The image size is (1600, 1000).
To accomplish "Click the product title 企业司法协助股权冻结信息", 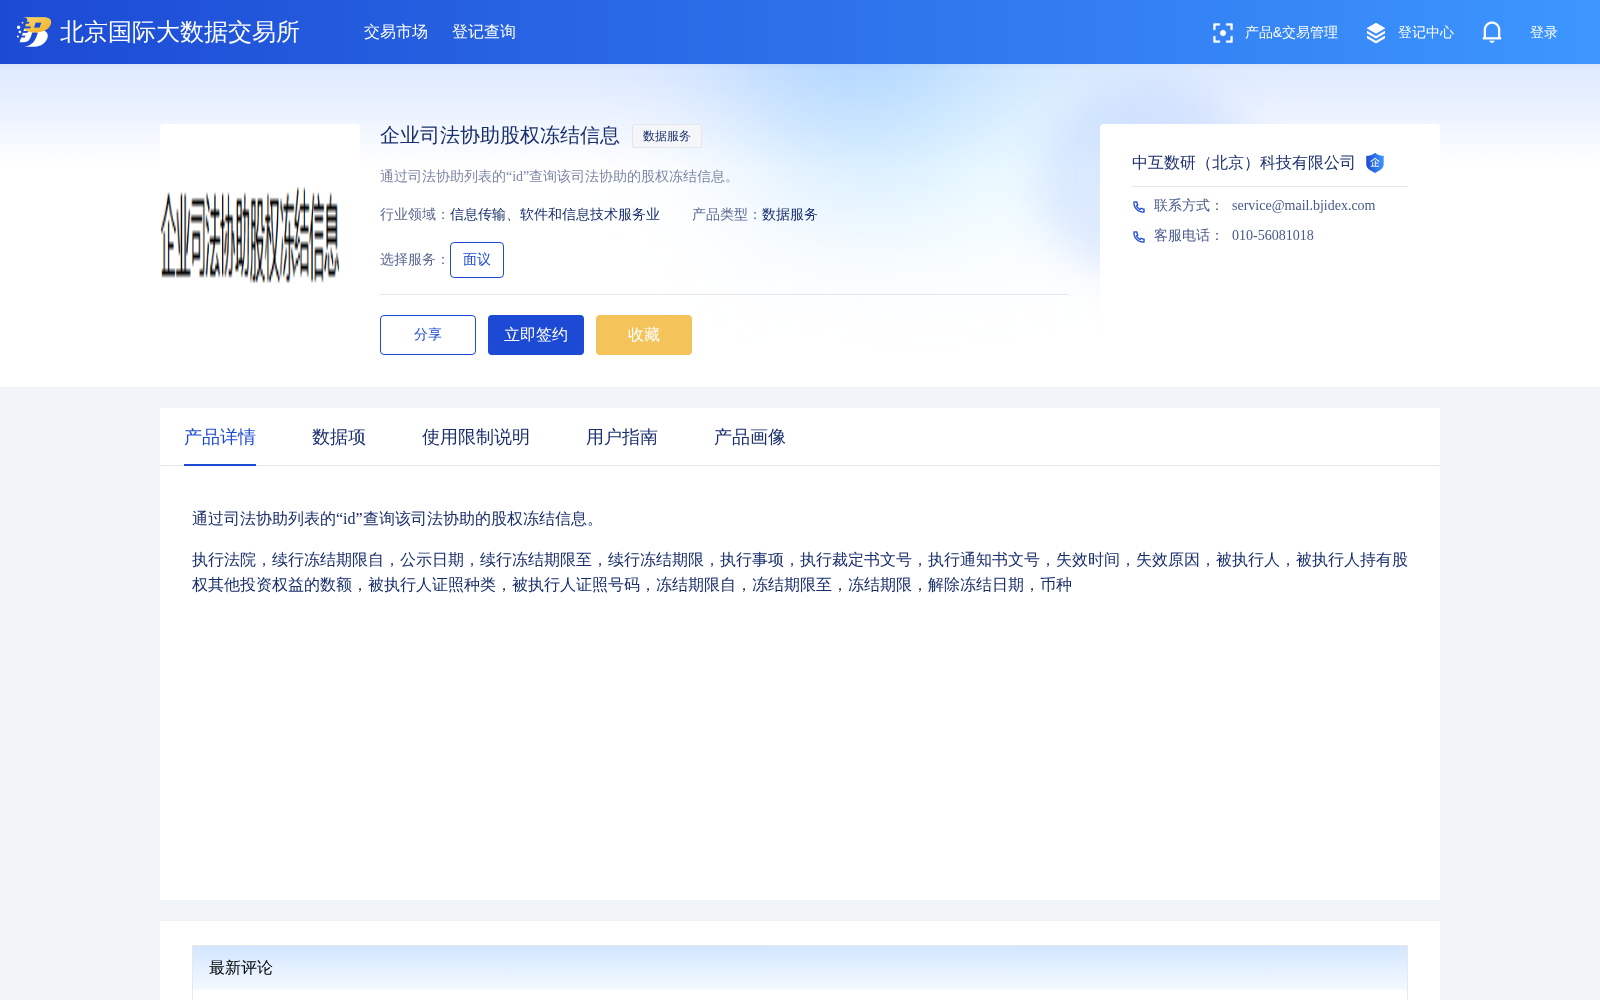I will 500,136.
